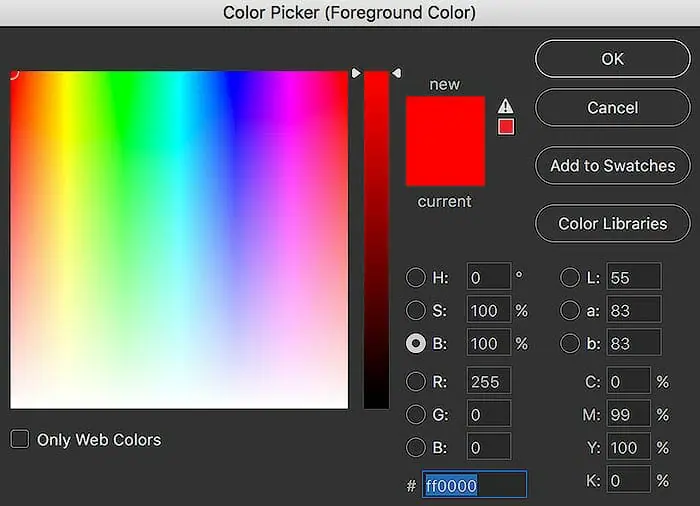Click the M magenta field showing 99
This screenshot has width=700, height=506.
(x=629, y=414)
